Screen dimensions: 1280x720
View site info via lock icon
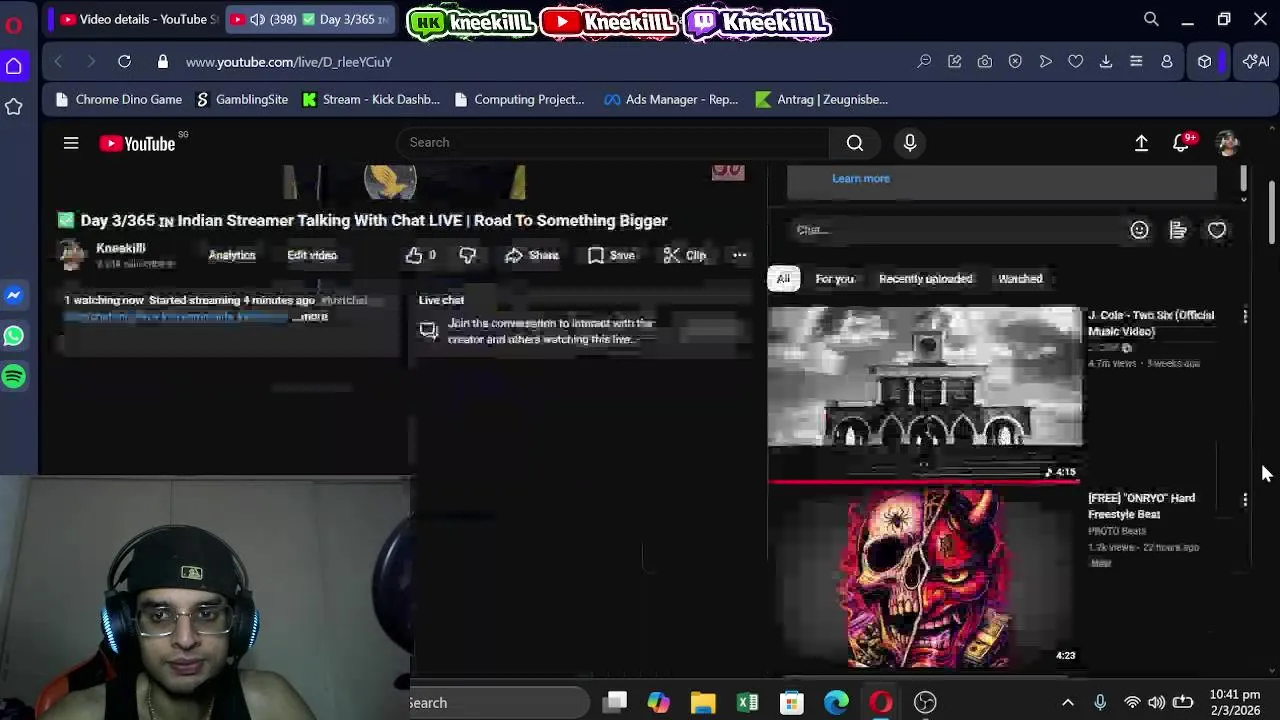162,62
